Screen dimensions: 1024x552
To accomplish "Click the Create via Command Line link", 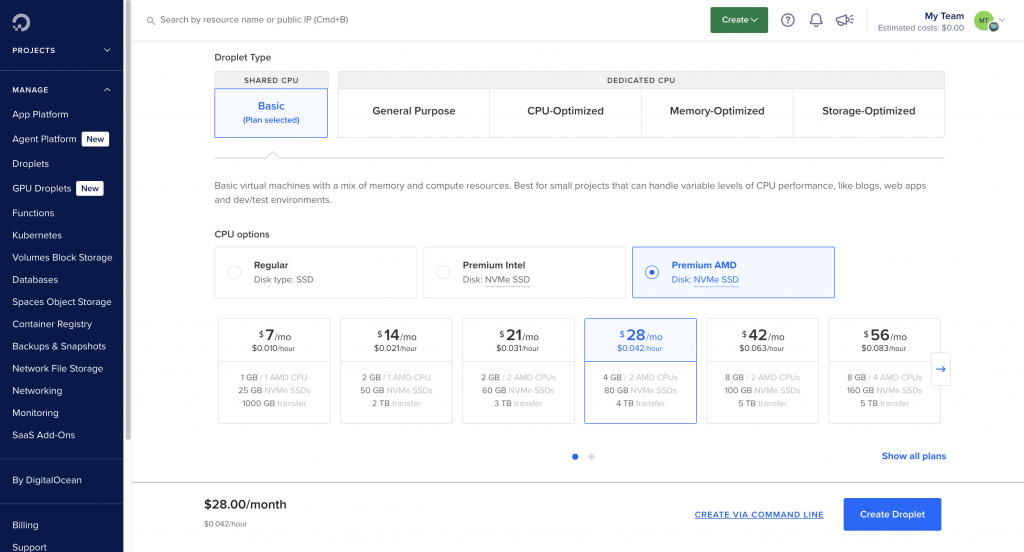I will (759, 515).
